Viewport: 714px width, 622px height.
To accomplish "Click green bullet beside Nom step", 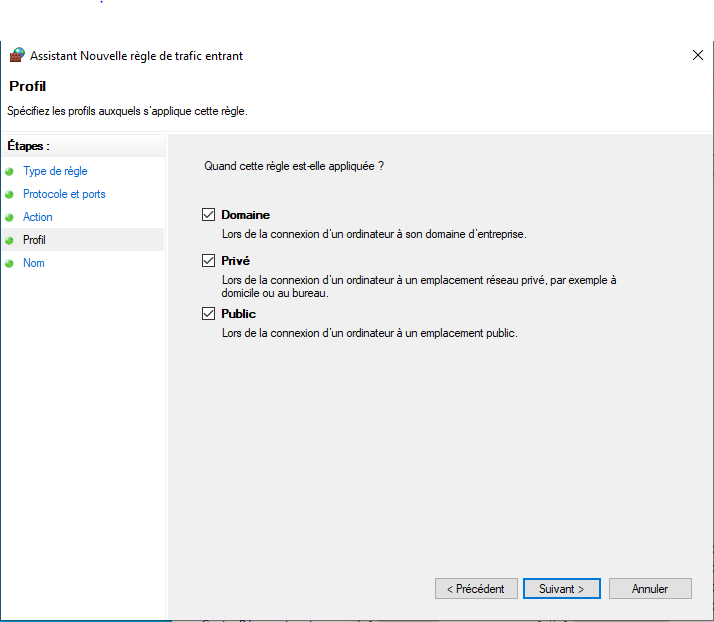I will coord(9,264).
